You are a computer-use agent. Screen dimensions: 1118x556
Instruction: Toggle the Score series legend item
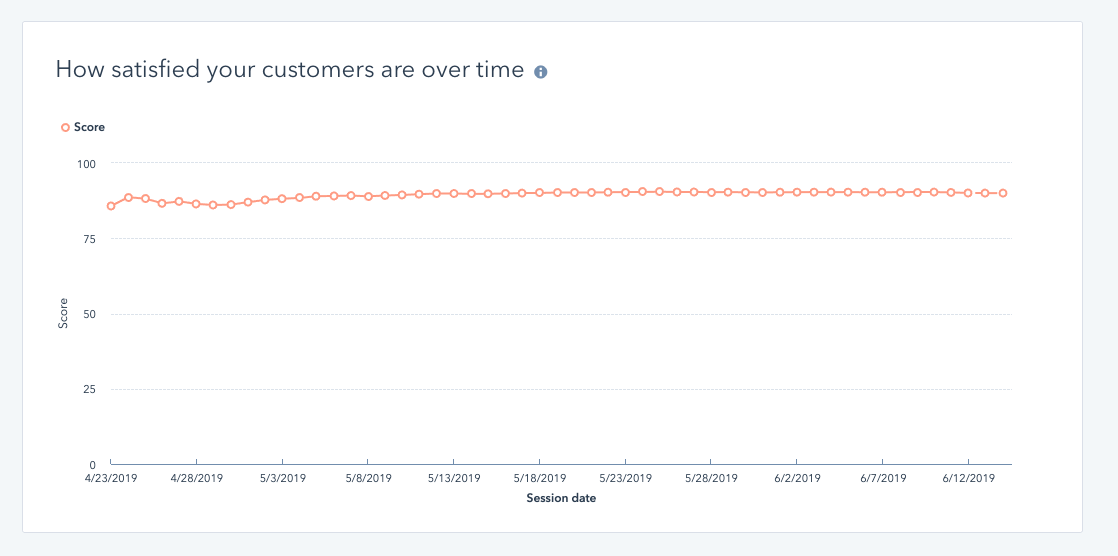tap(83, 127)
